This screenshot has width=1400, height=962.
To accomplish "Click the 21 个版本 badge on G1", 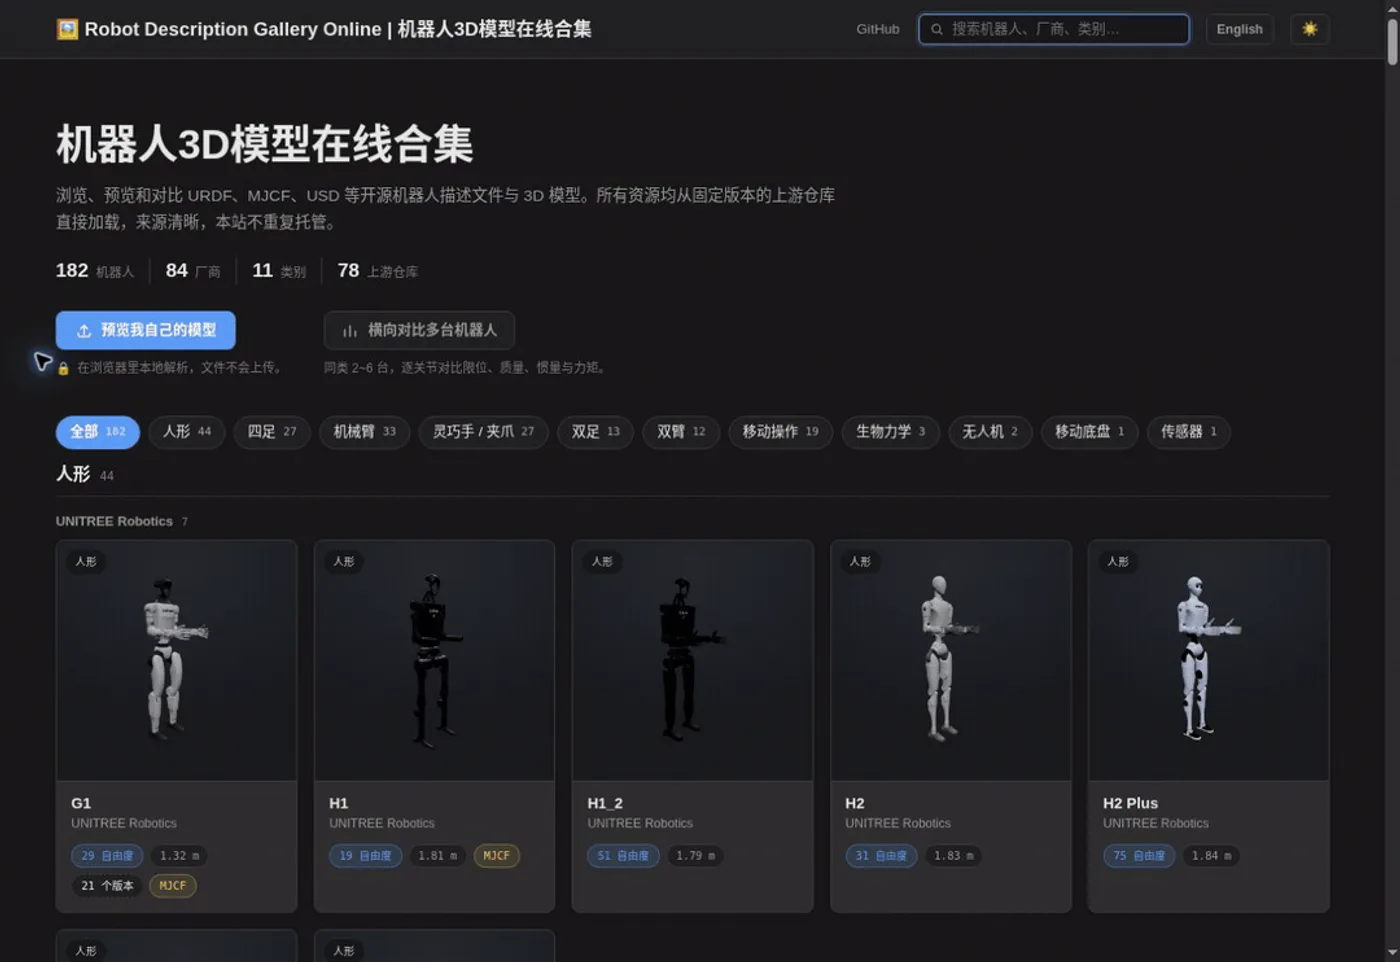I will 107,886.
